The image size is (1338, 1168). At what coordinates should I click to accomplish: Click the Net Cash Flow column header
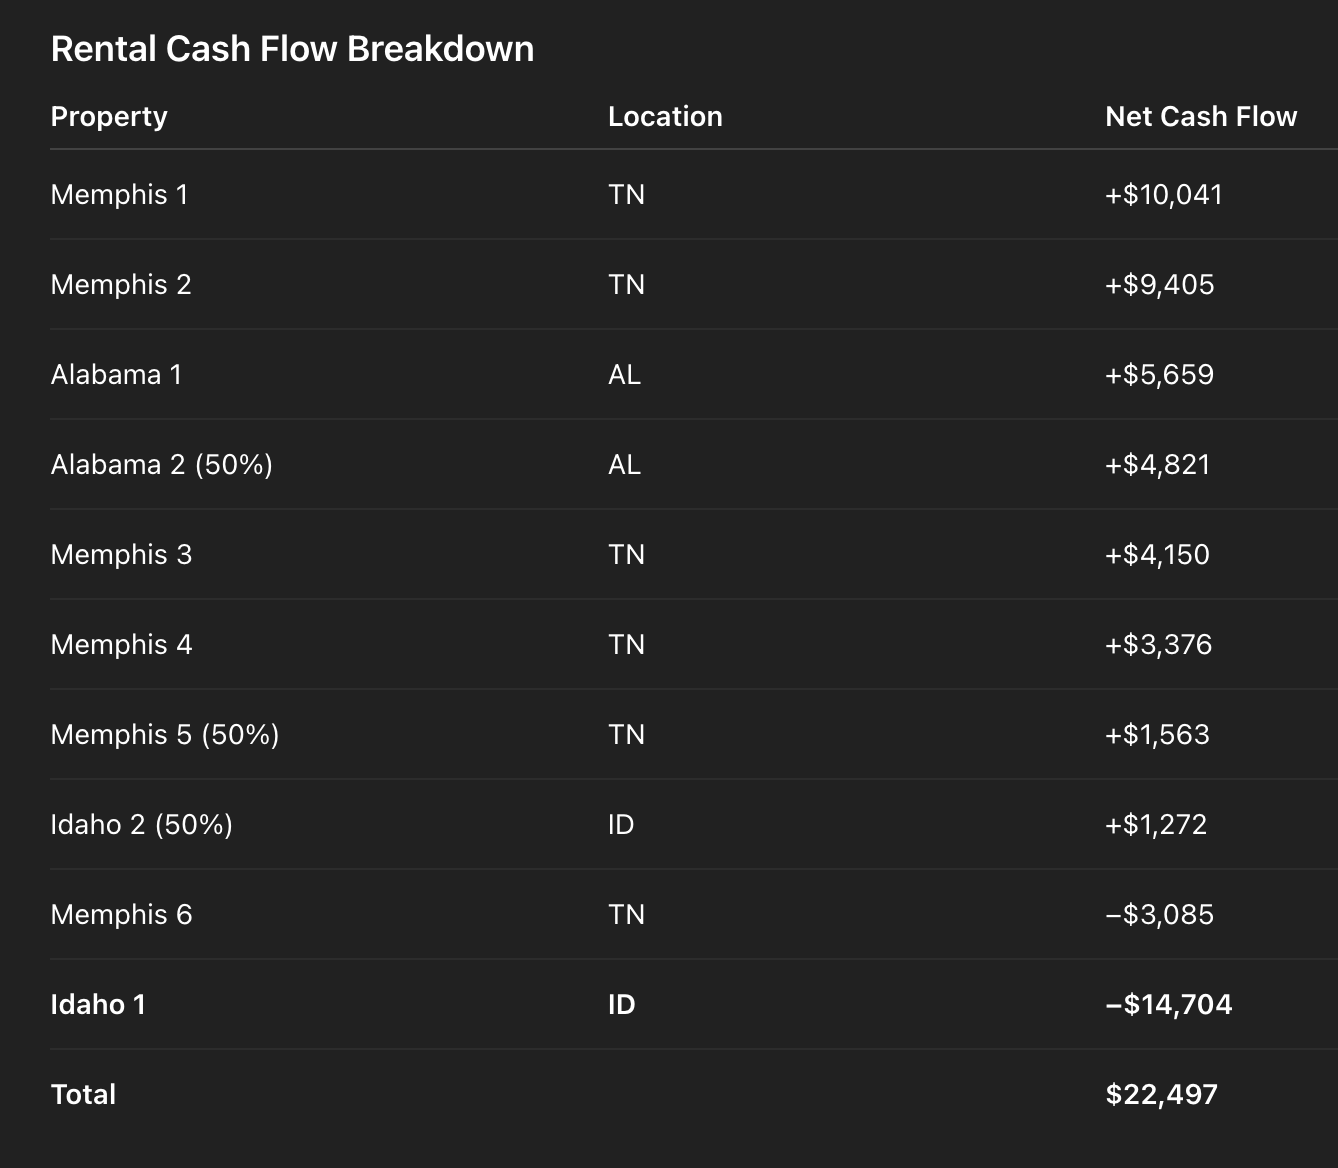click(1200, 117)
